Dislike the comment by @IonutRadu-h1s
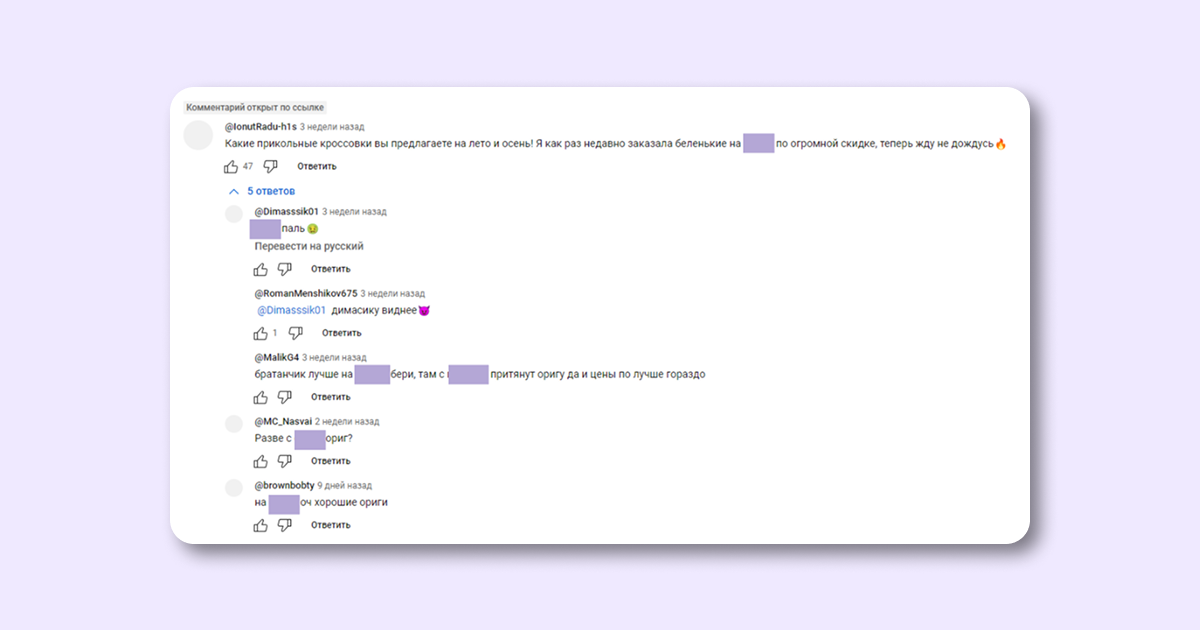The image size is (1200, 630). 270,167
